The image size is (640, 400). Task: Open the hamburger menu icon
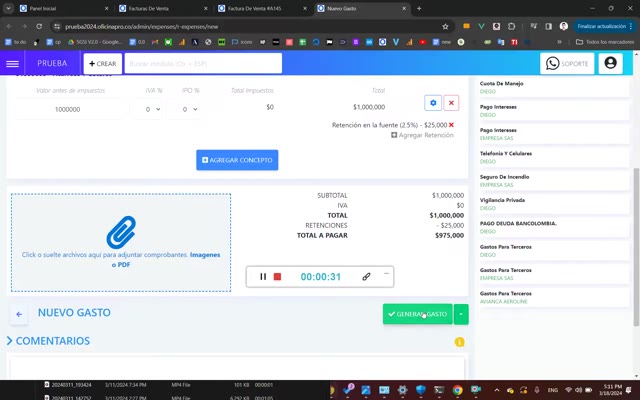(12, 64)
